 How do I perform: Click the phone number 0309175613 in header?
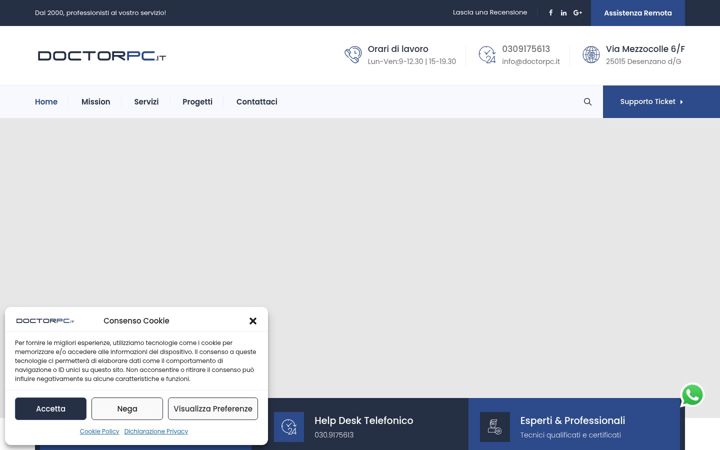[526, 49]
